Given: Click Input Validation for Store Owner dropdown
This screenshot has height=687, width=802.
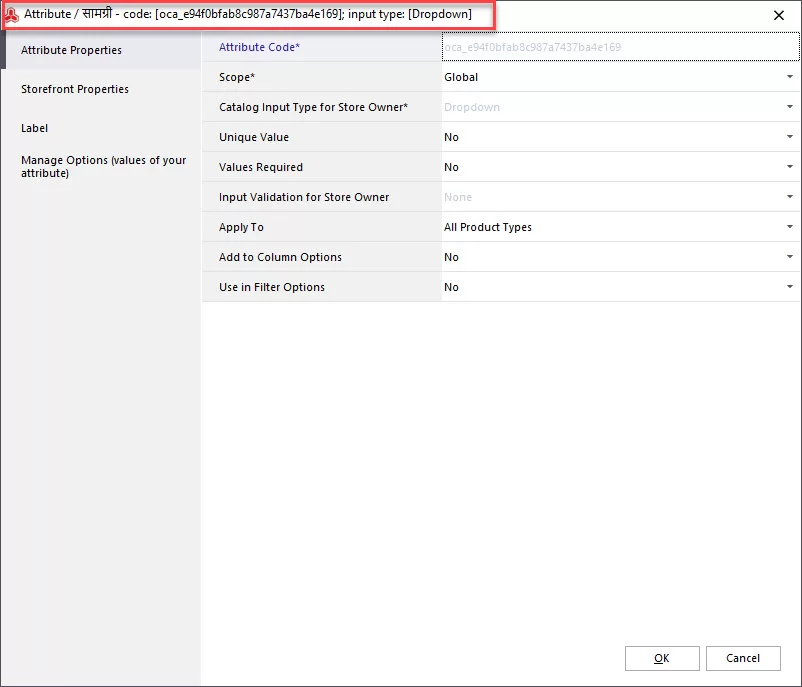Looking at the screenshot, I should pyautogui.click(x=620, y=197).
